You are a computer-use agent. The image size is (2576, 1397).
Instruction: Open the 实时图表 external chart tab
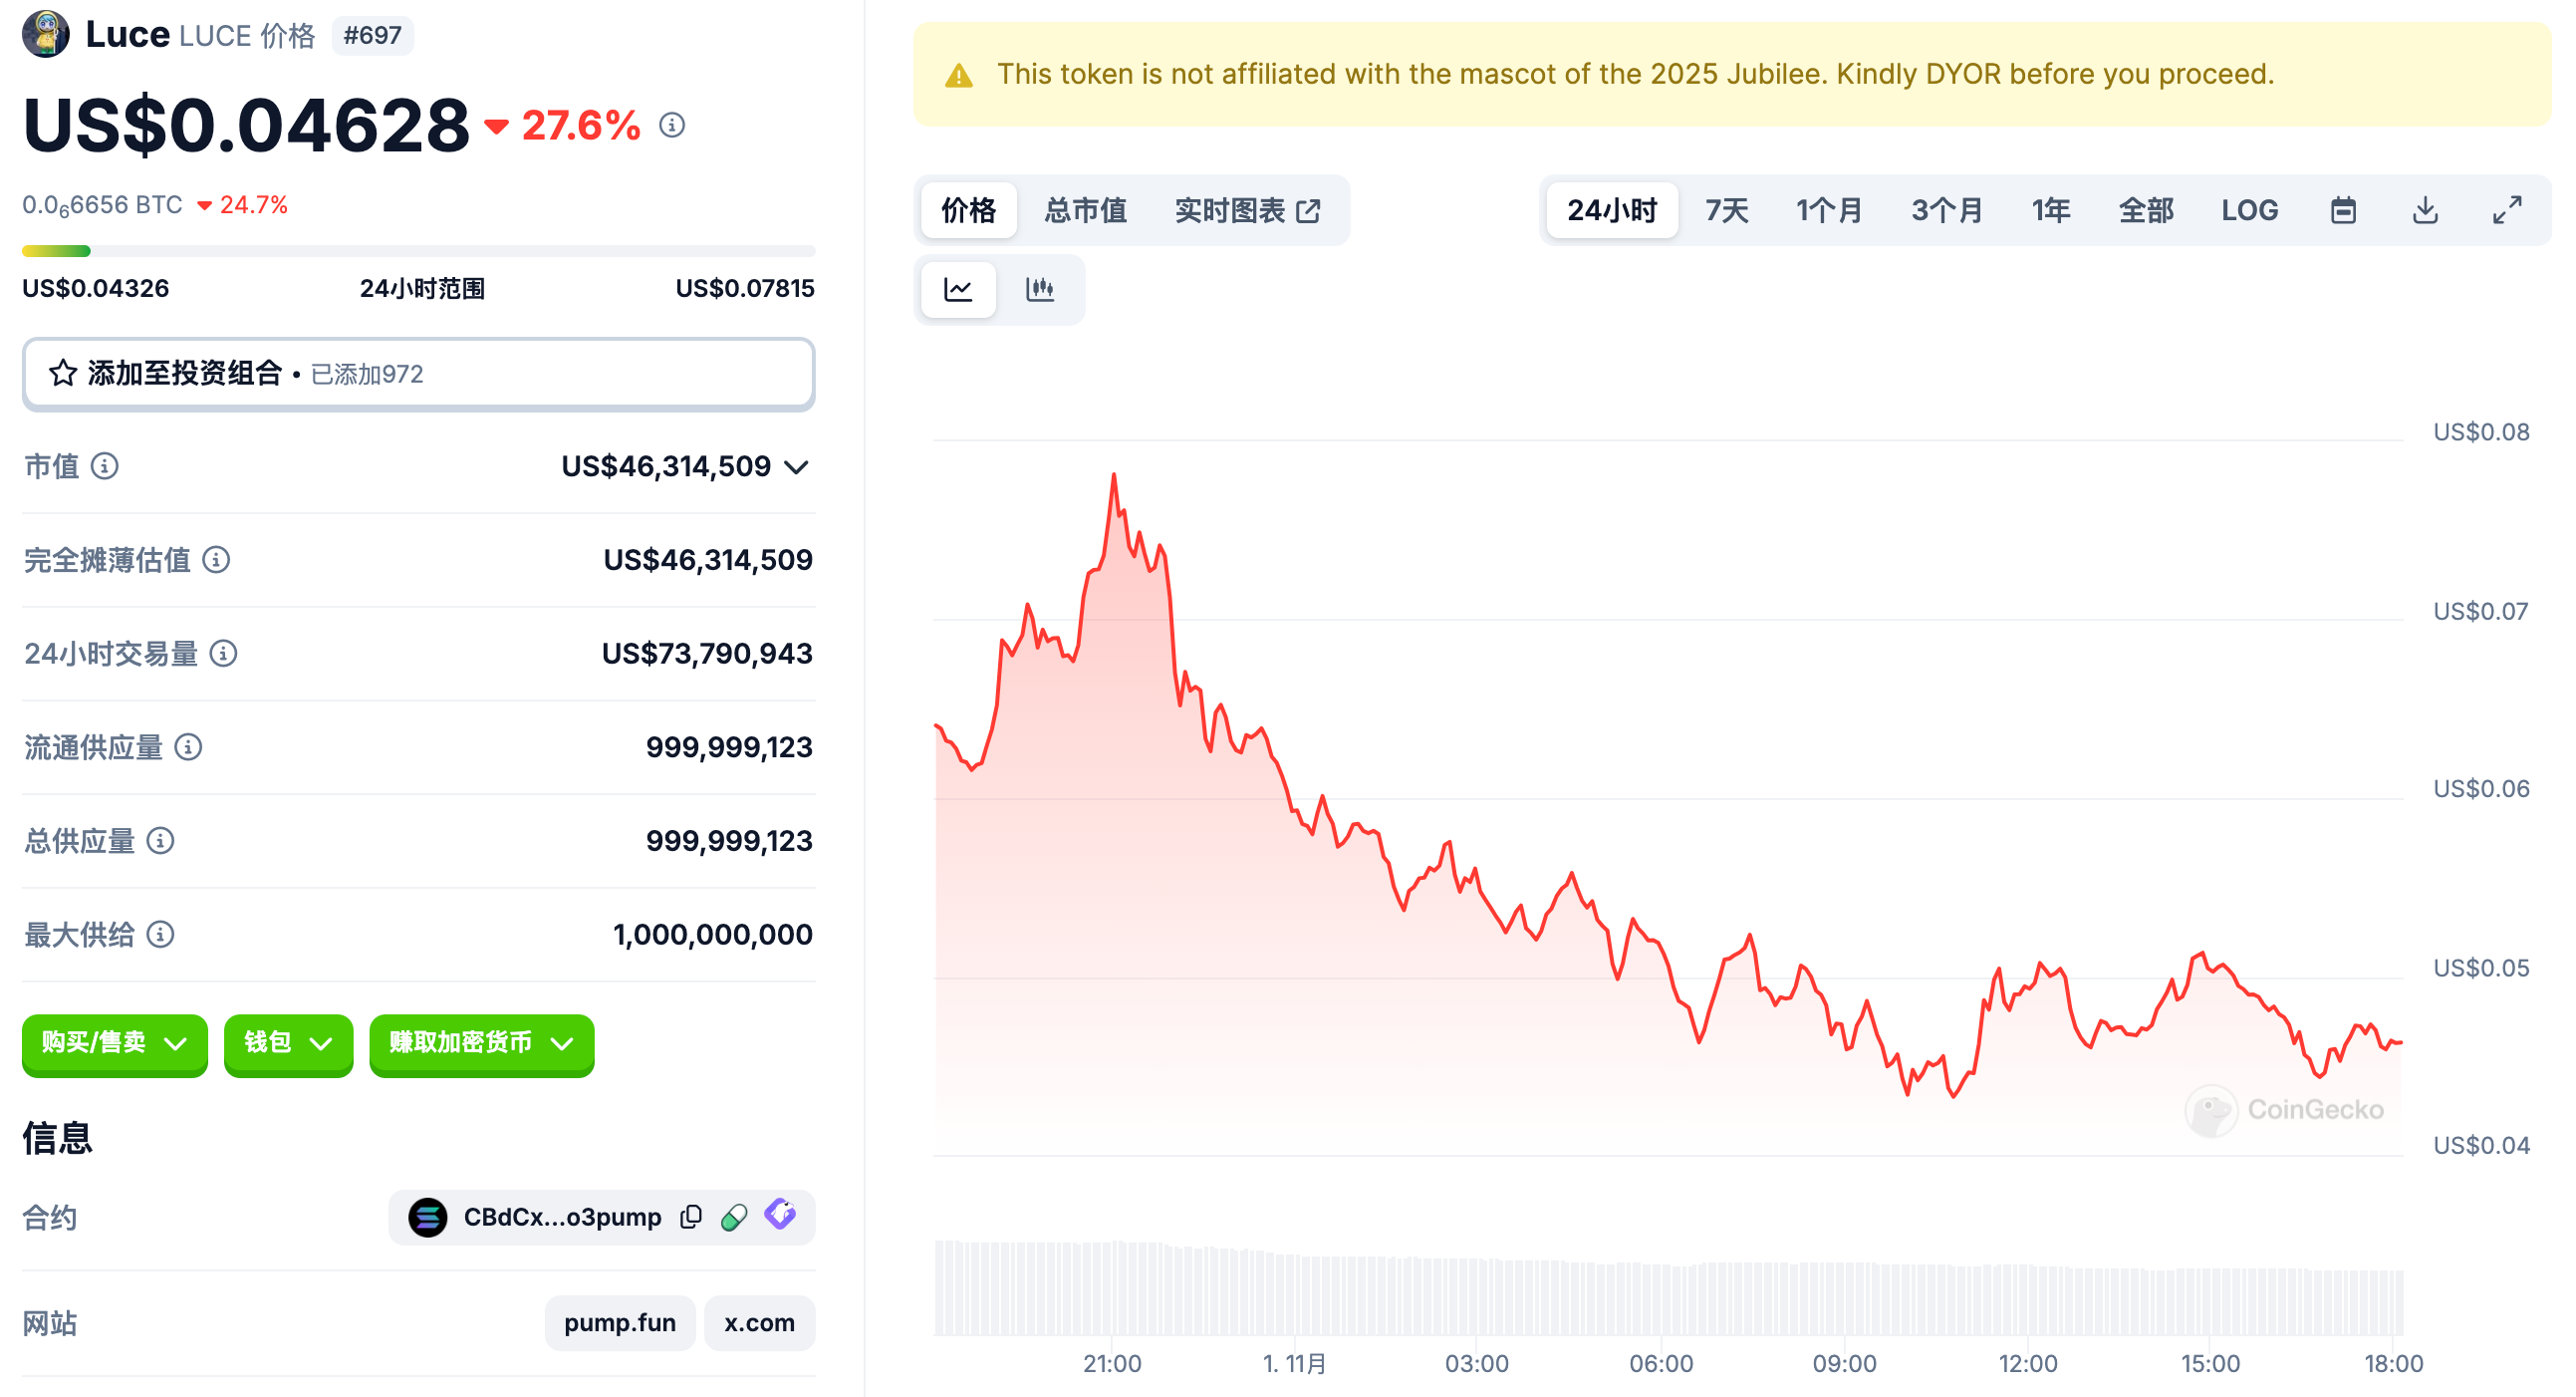pos(1247,210)
